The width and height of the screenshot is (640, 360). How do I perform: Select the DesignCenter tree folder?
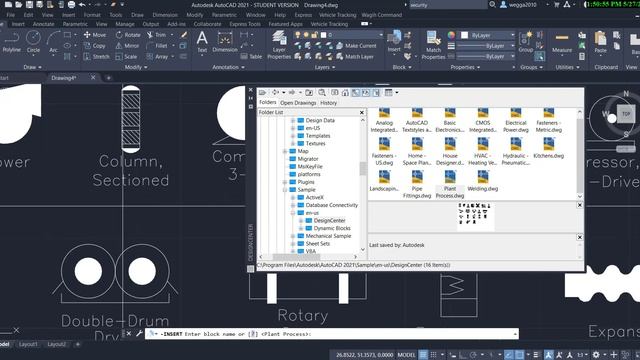click(x=329, y=220)
